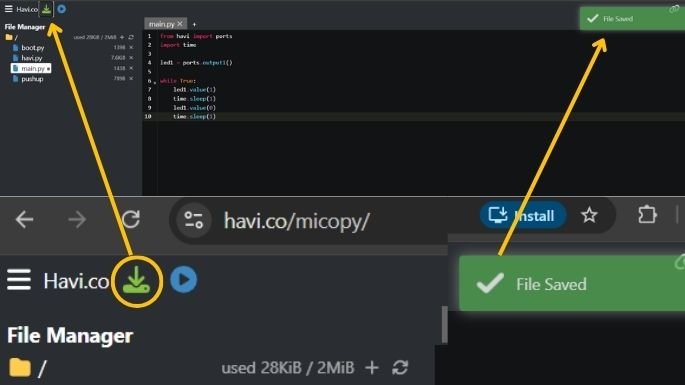685x385 pixels.
Task: Click code line 4 with ports.output1()
Action: pyautogui.click(x=196, y=62)
